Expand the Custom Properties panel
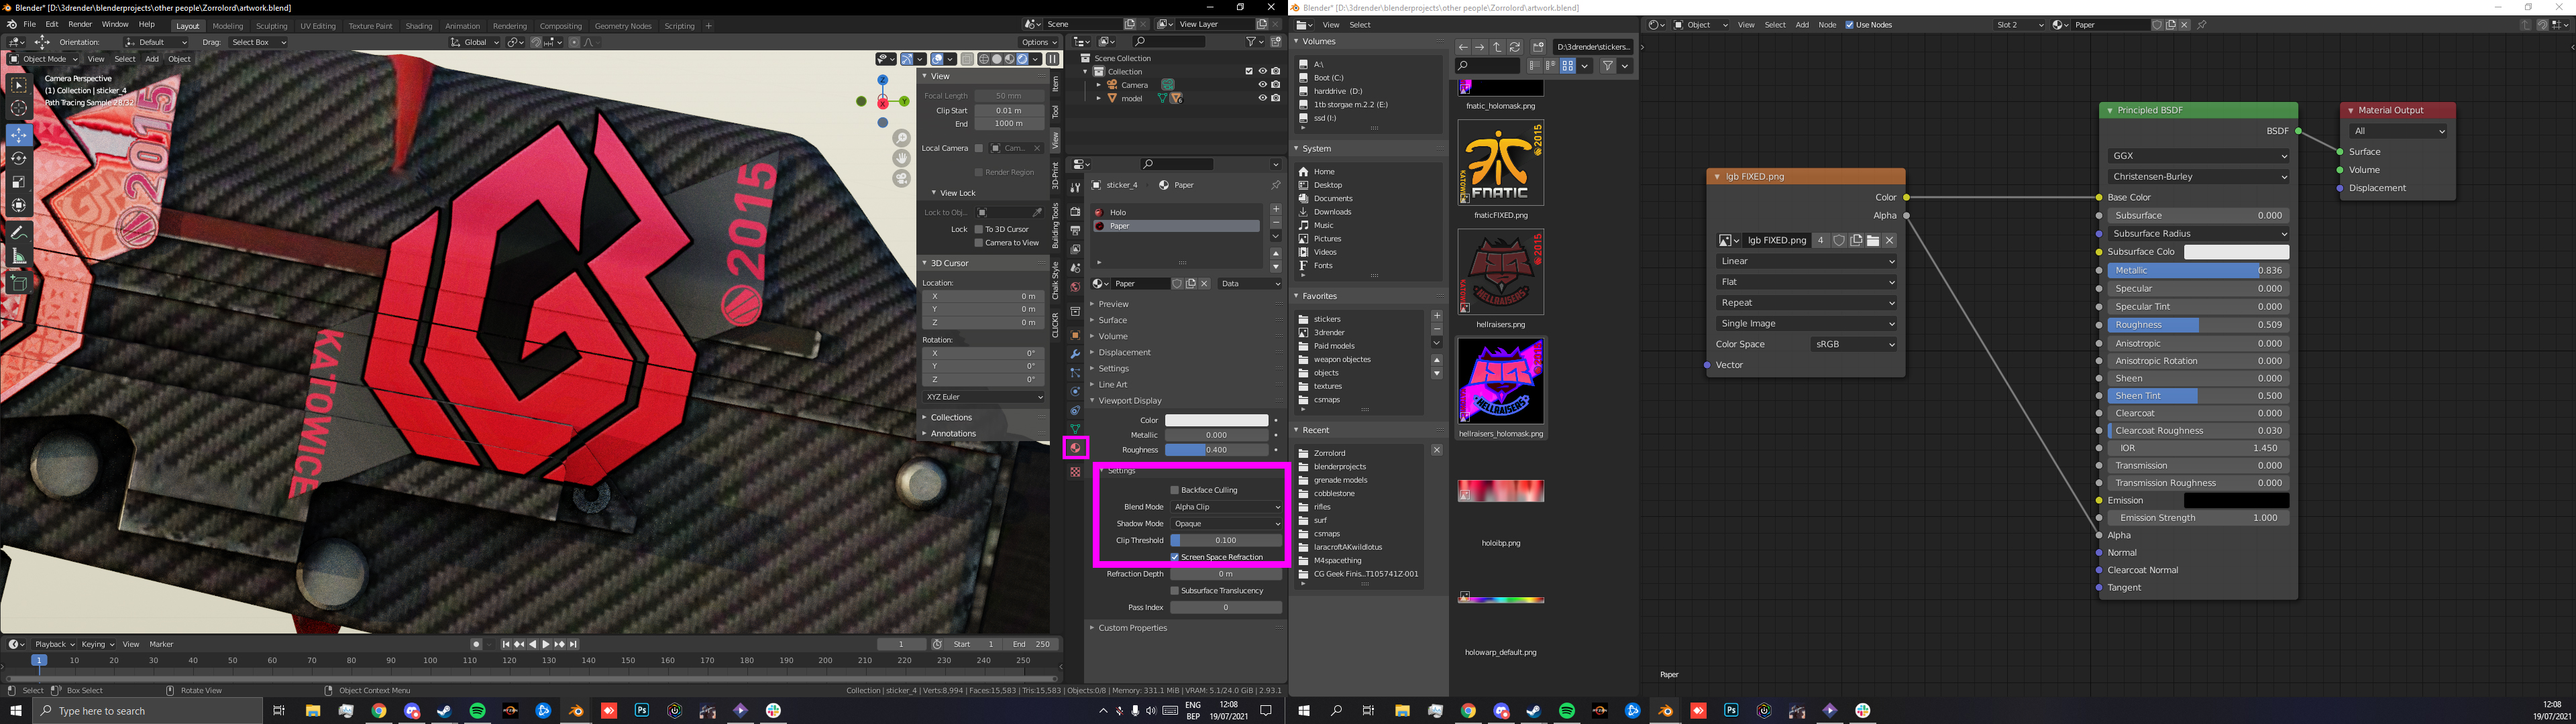2576x724 pixels. click(1132, 628)
